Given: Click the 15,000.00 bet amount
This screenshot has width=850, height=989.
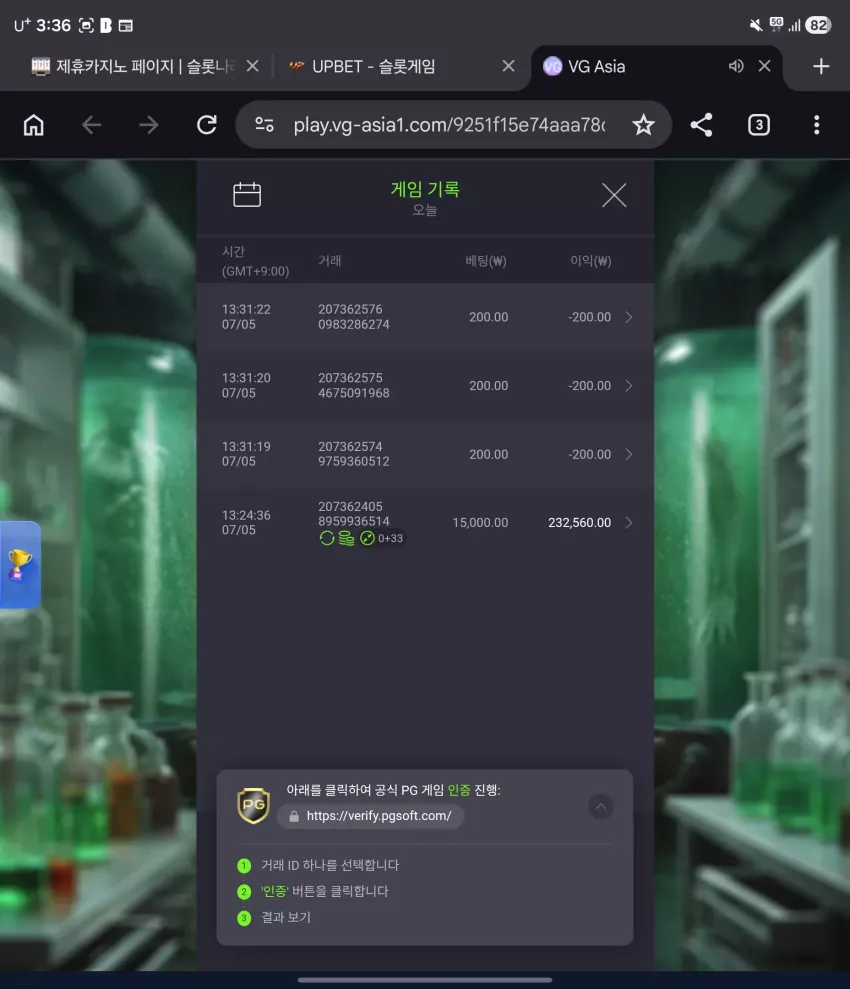Looking at the screenshot, I should point(480,523).
